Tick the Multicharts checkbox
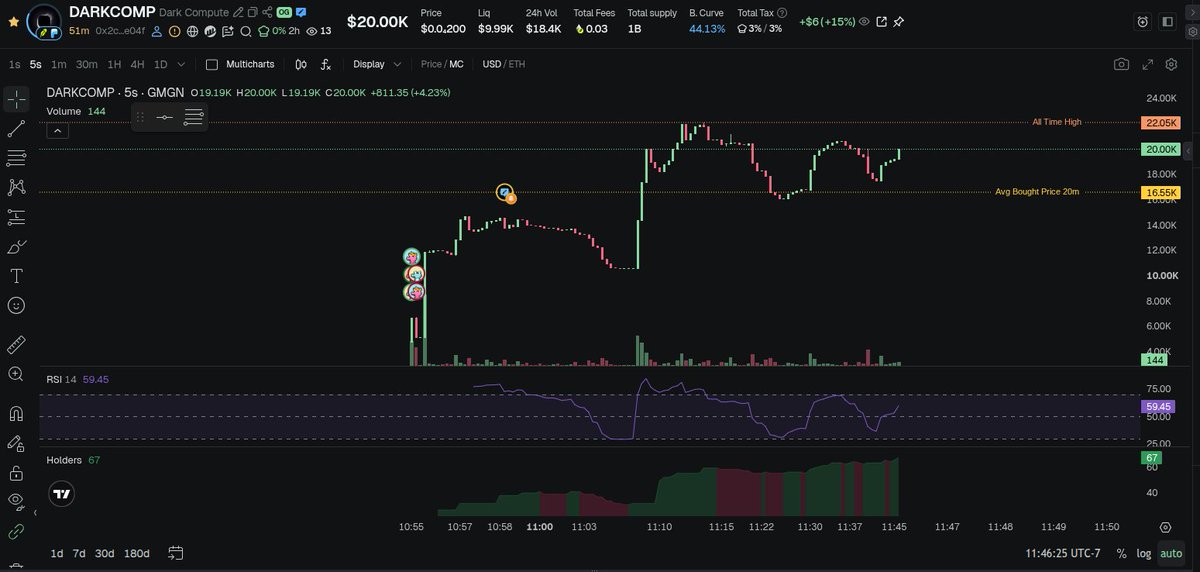The height and width of the screenshot is (572, 1200). coord(211,64)
